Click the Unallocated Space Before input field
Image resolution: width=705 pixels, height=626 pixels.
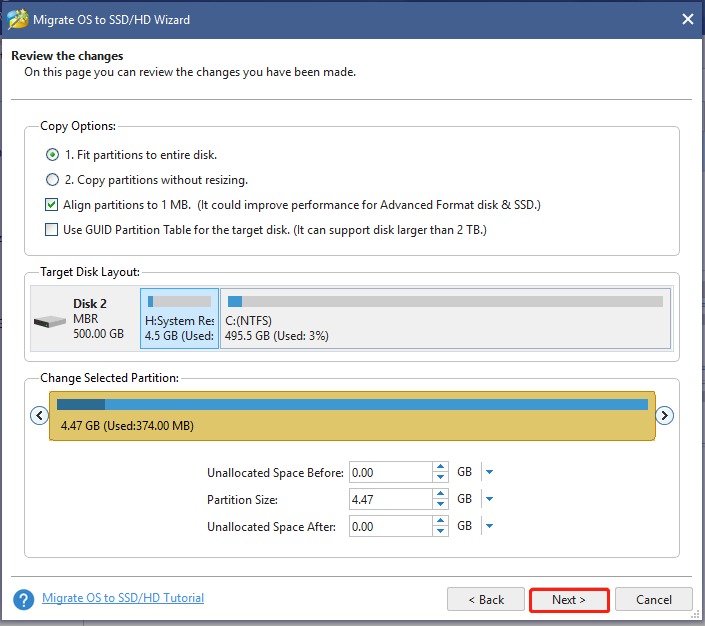coord(390,473)
